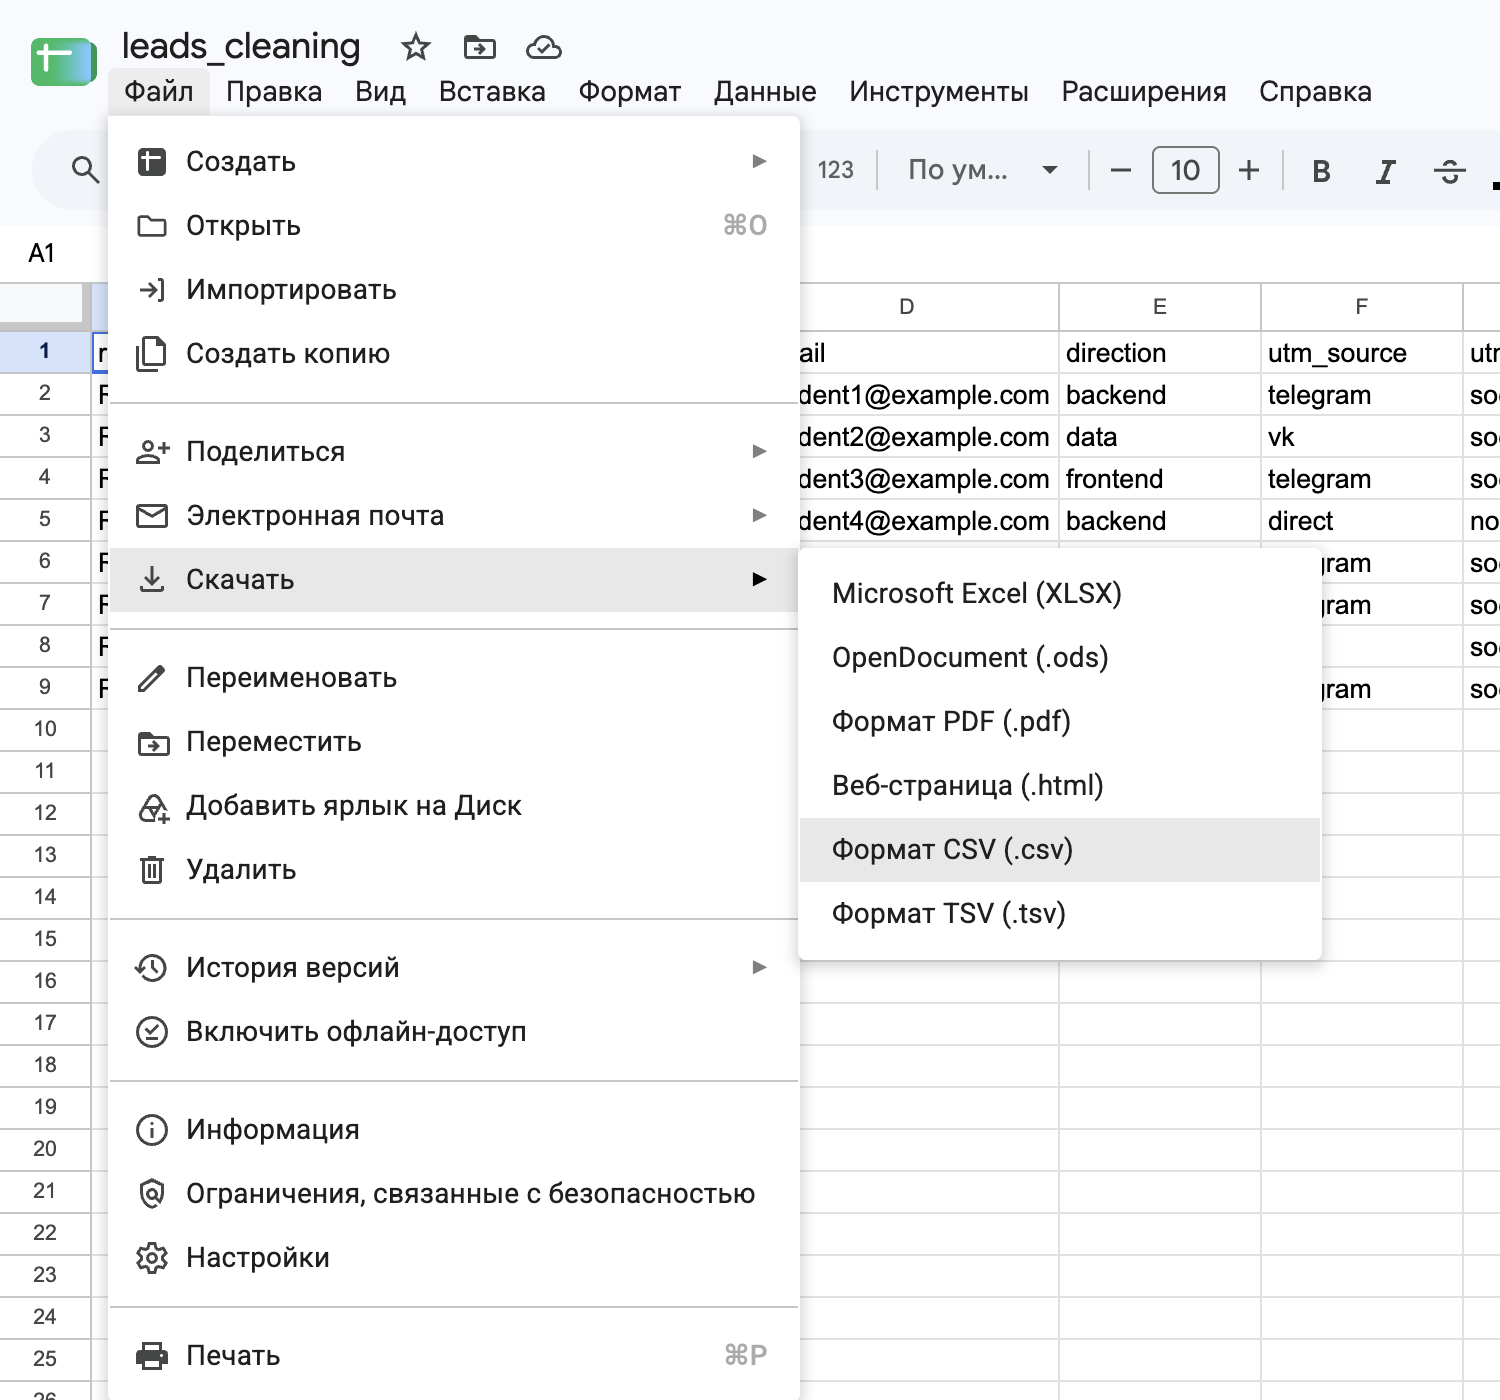This screenshot has height=1400, width=1500.
Task: Choose Печать from the menu
Action: point(453,1356)
